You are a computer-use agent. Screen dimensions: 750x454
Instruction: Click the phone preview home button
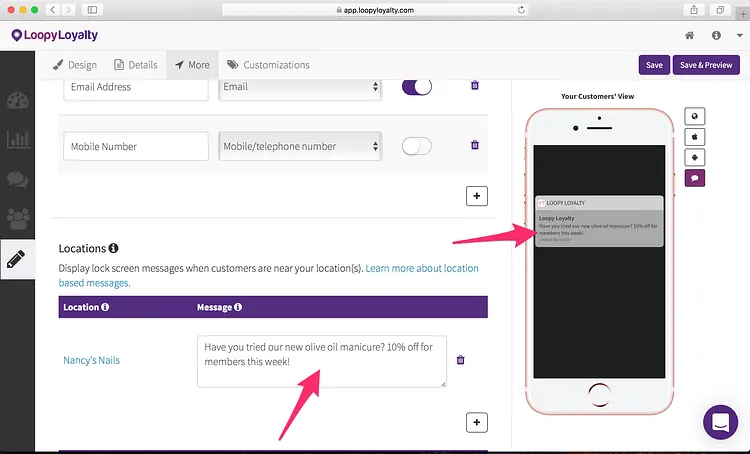[599, 395]
